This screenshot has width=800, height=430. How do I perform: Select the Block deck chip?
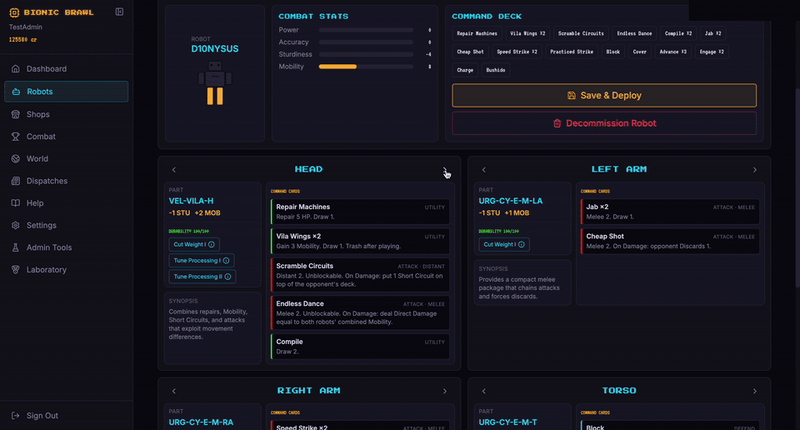[x=613, y=52]
